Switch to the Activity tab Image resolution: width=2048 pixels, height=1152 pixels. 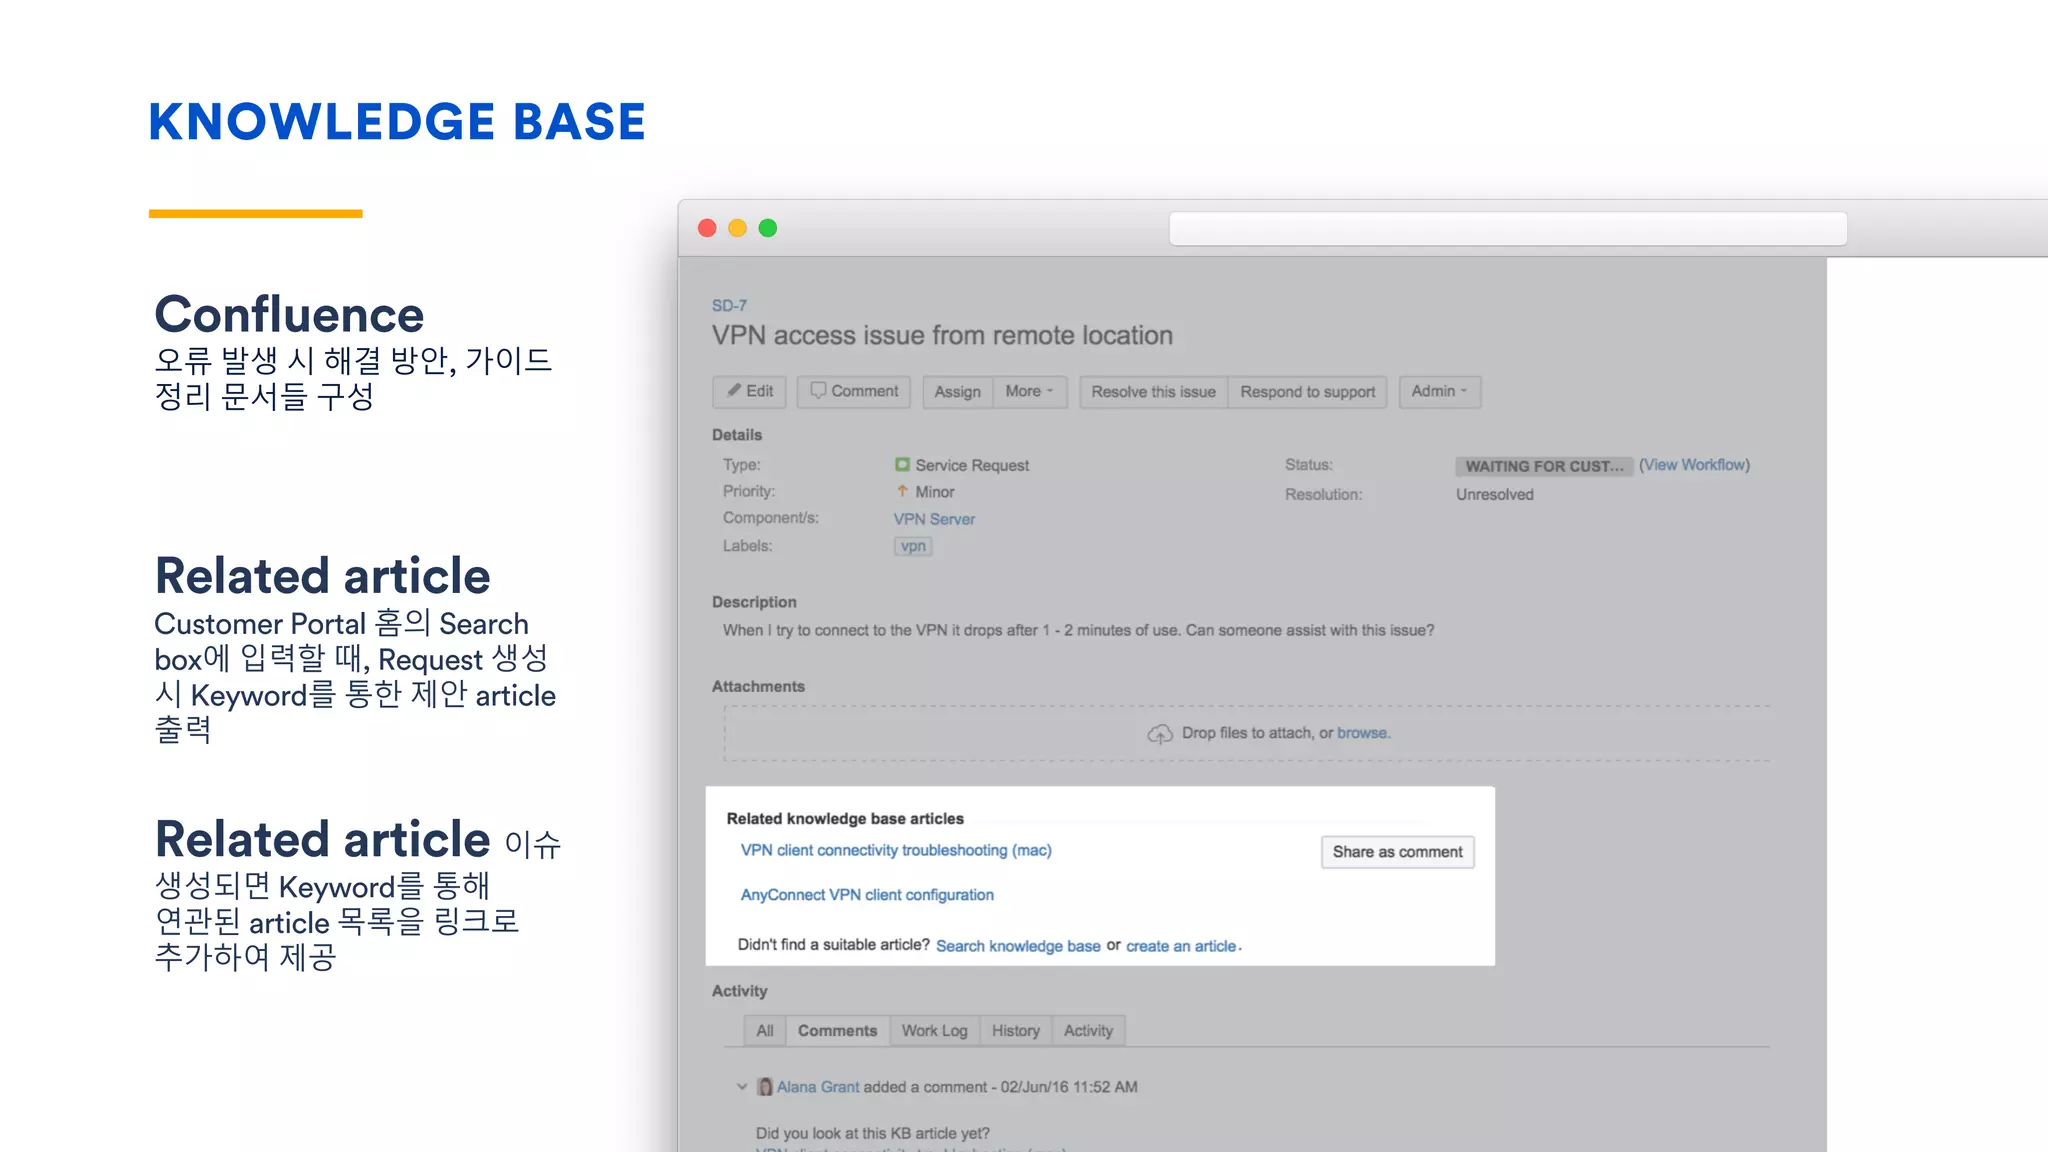(1088, 1031)
